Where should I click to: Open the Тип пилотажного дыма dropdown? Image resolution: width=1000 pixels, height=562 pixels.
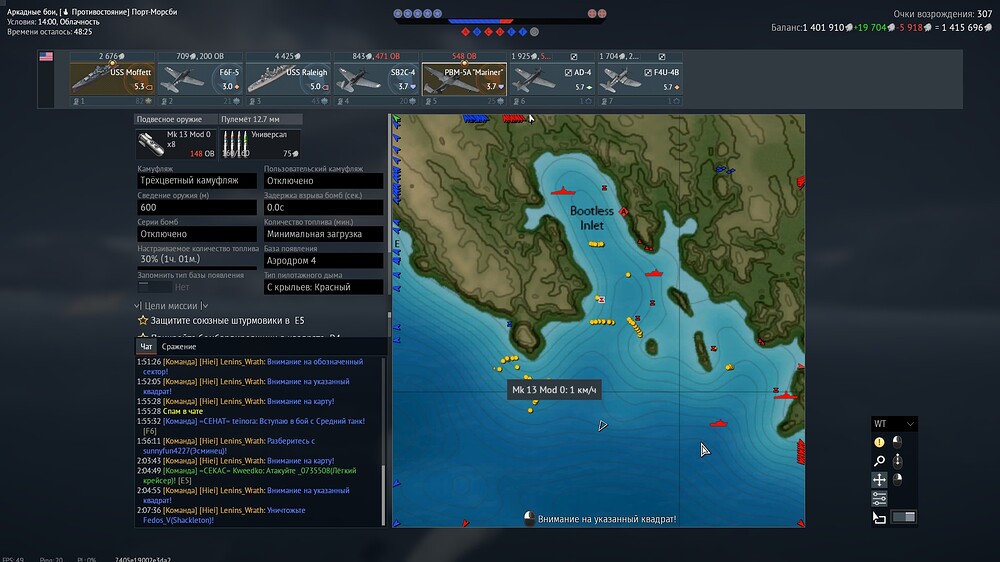coord(323,287)
